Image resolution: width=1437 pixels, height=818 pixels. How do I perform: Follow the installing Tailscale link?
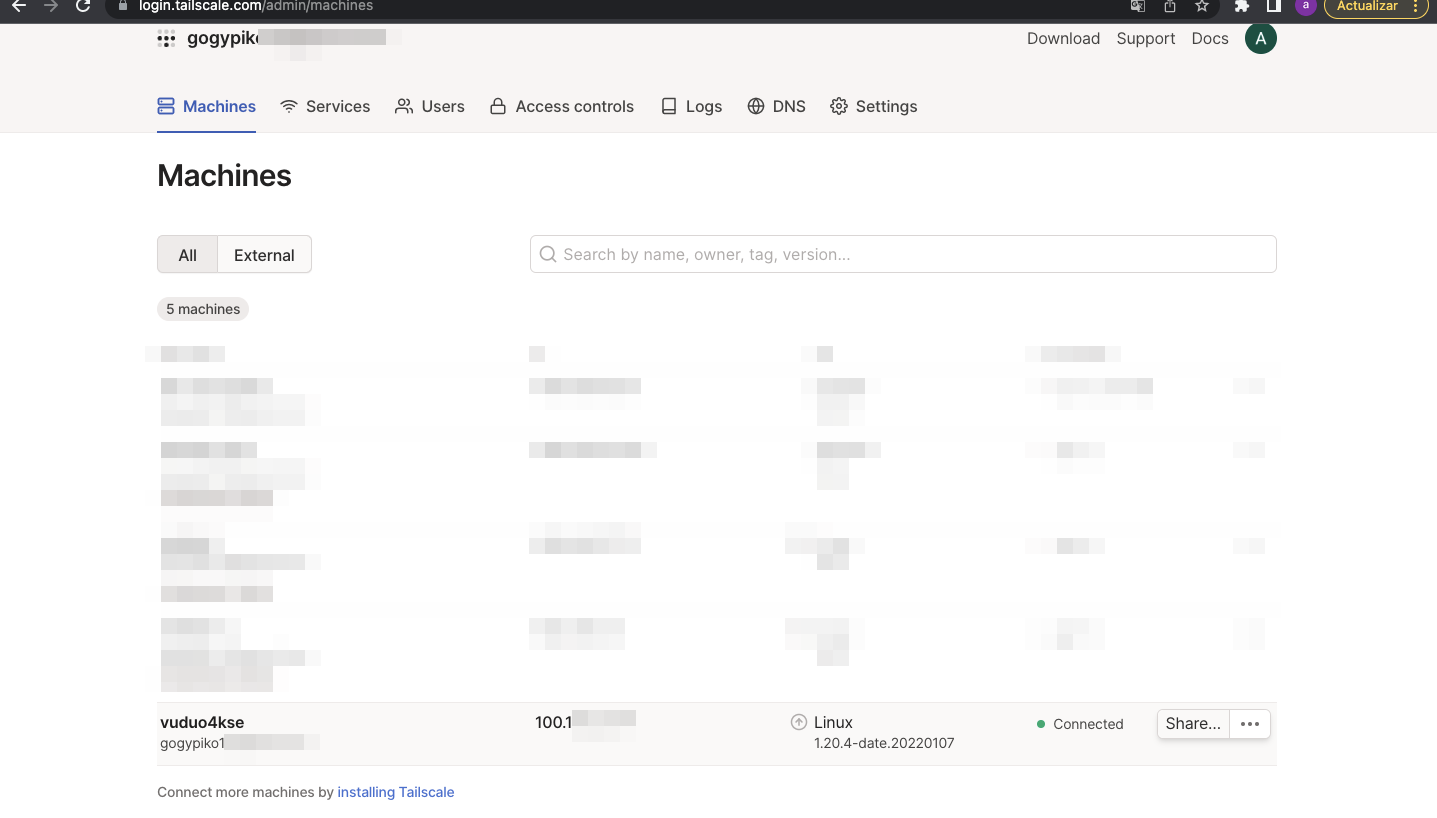[395, 792]
